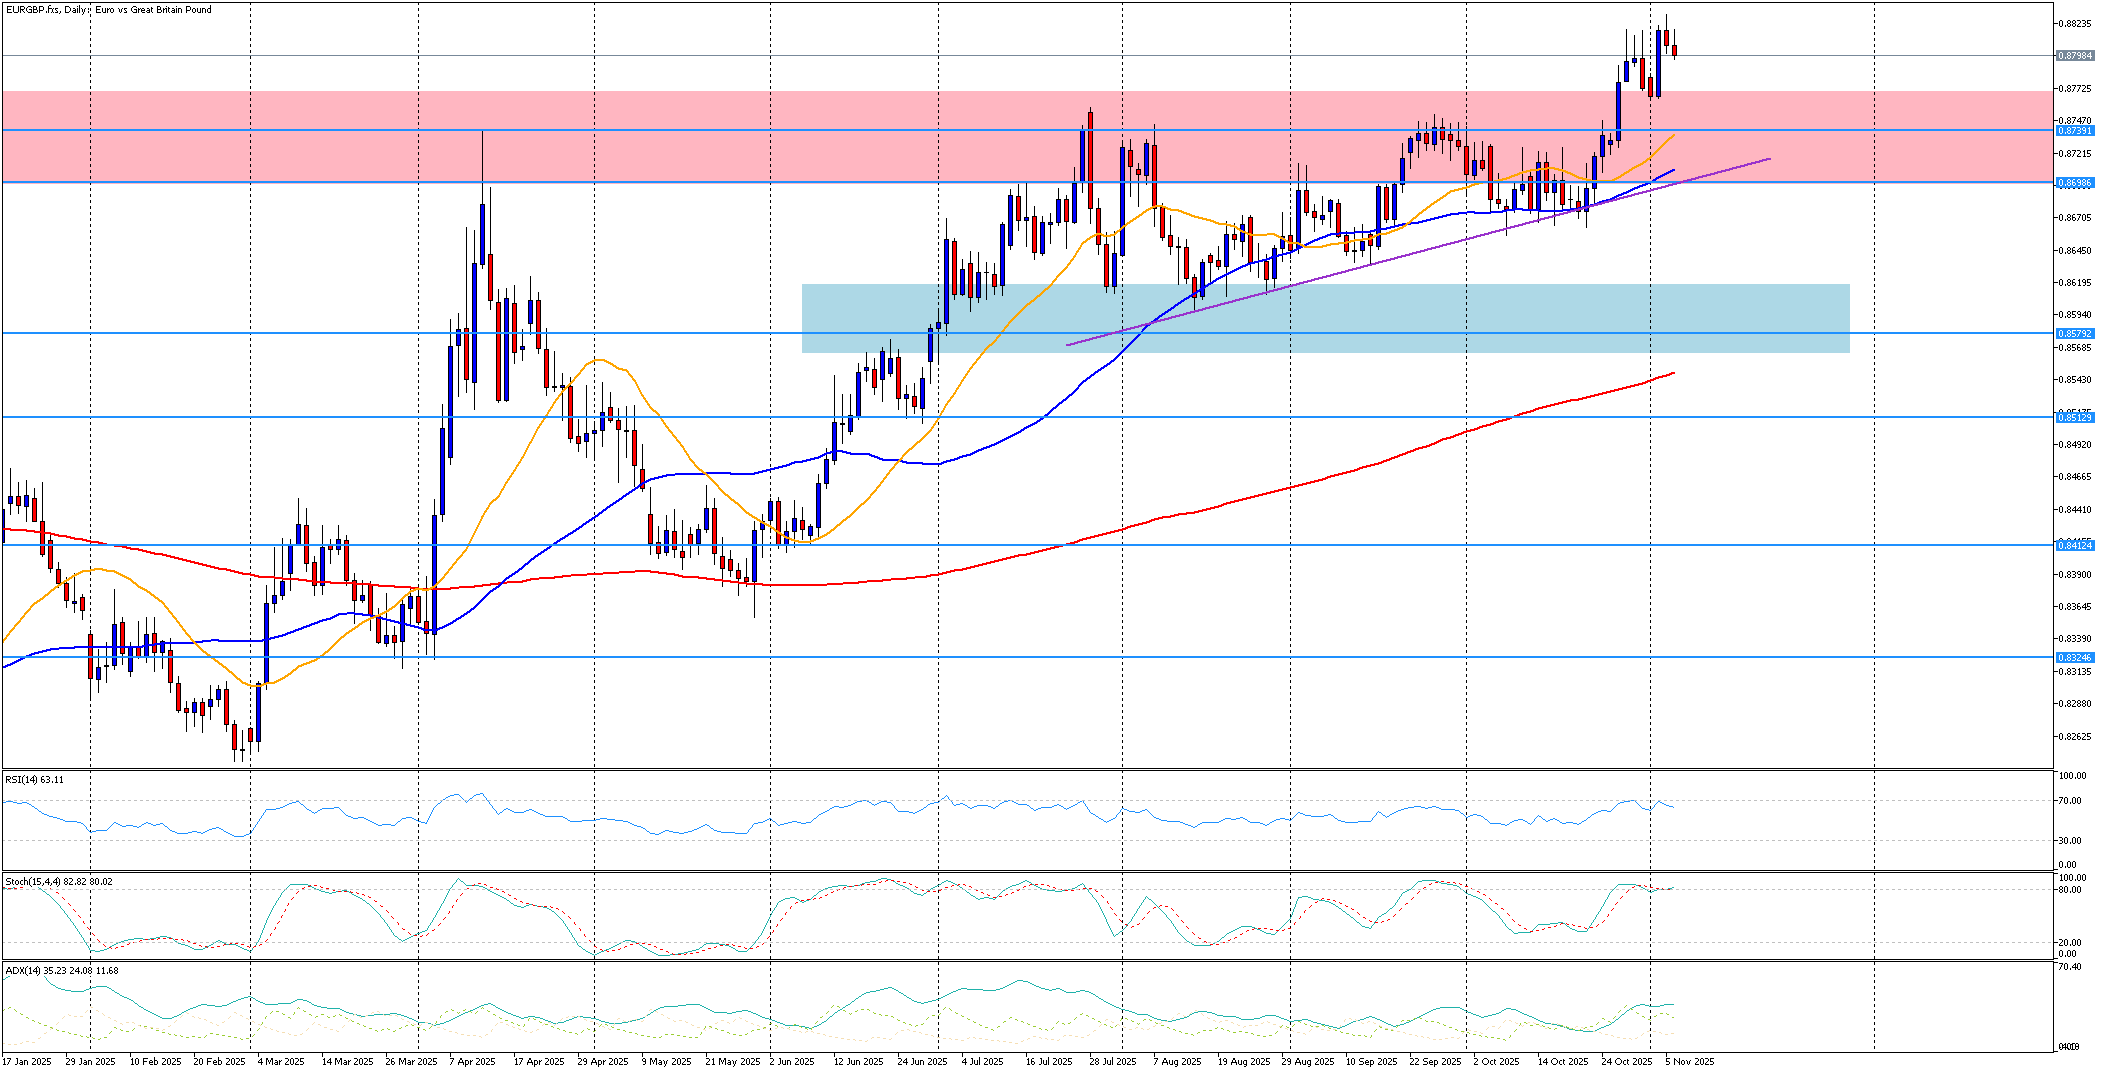Click the 21 May 2025 date label
The width and height of the screenshot is (2106, 1073).
pos(732,1062)
